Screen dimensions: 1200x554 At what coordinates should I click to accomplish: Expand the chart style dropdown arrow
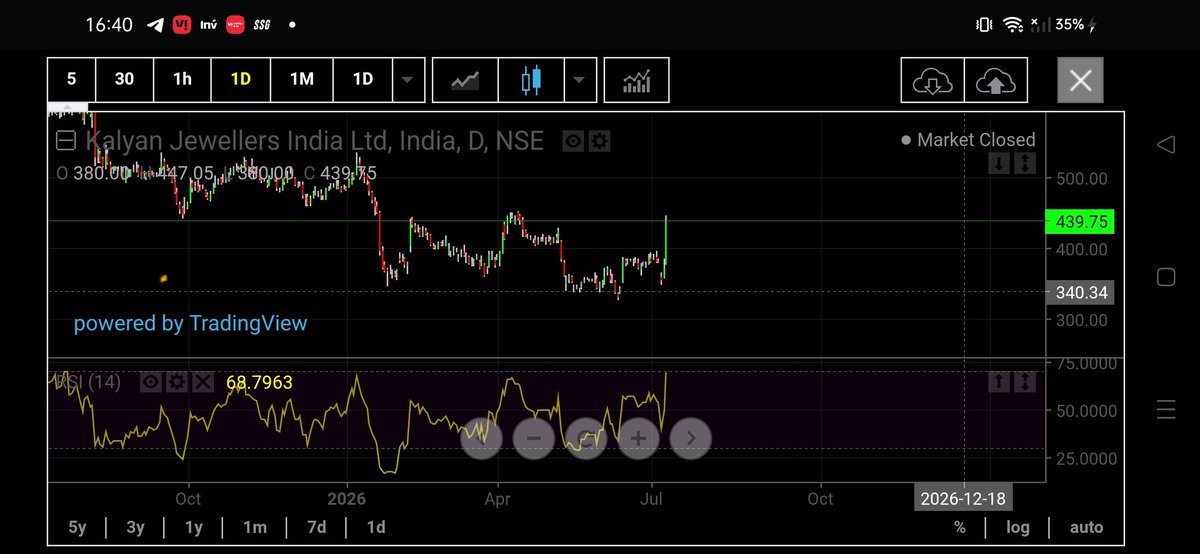581,80
